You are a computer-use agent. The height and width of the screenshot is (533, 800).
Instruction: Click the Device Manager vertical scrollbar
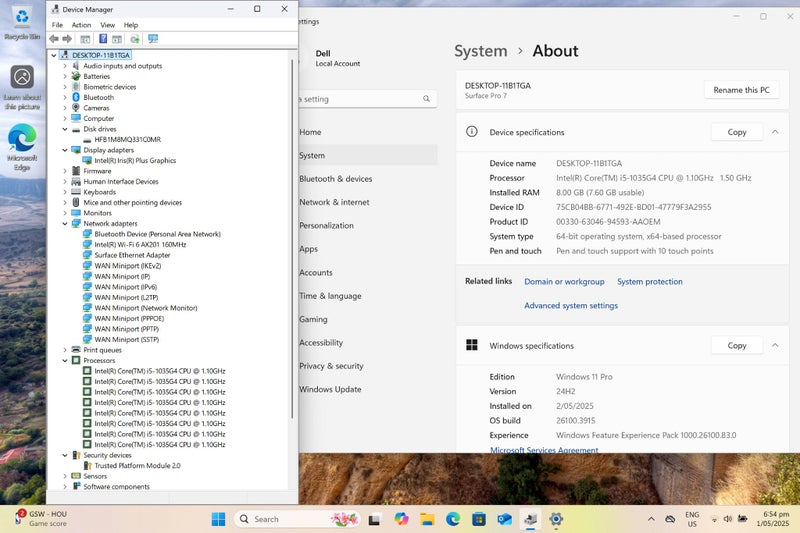(x=293, y=239)
